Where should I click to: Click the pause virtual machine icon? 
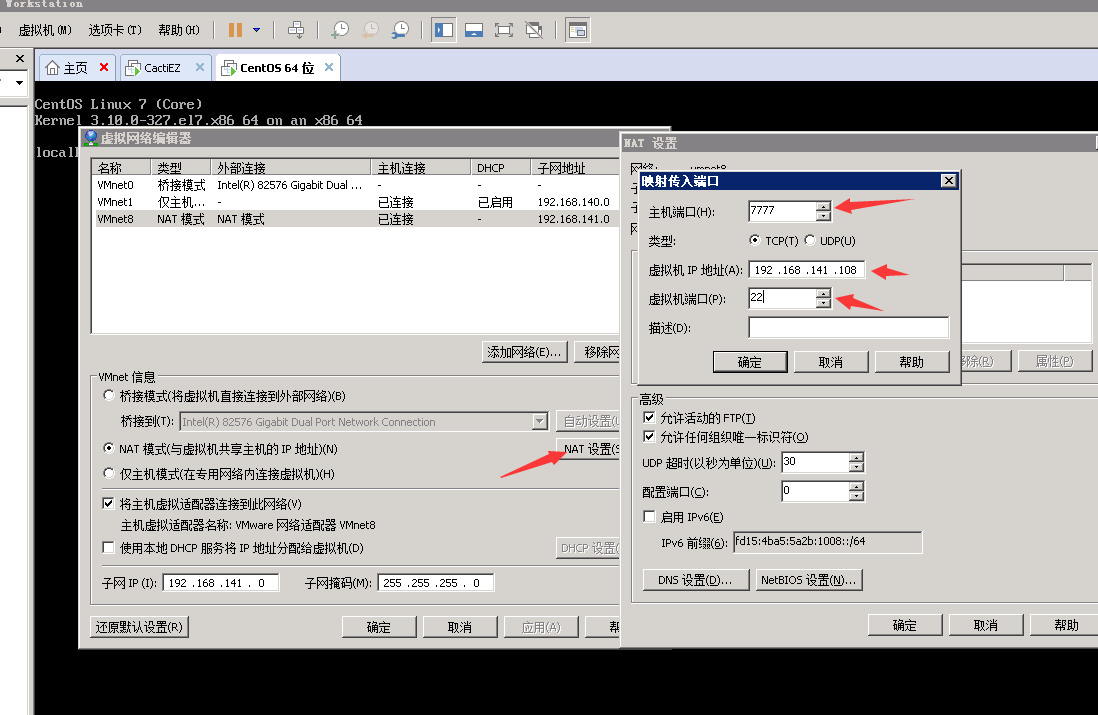pyautogui.click(x=235, y=30)
